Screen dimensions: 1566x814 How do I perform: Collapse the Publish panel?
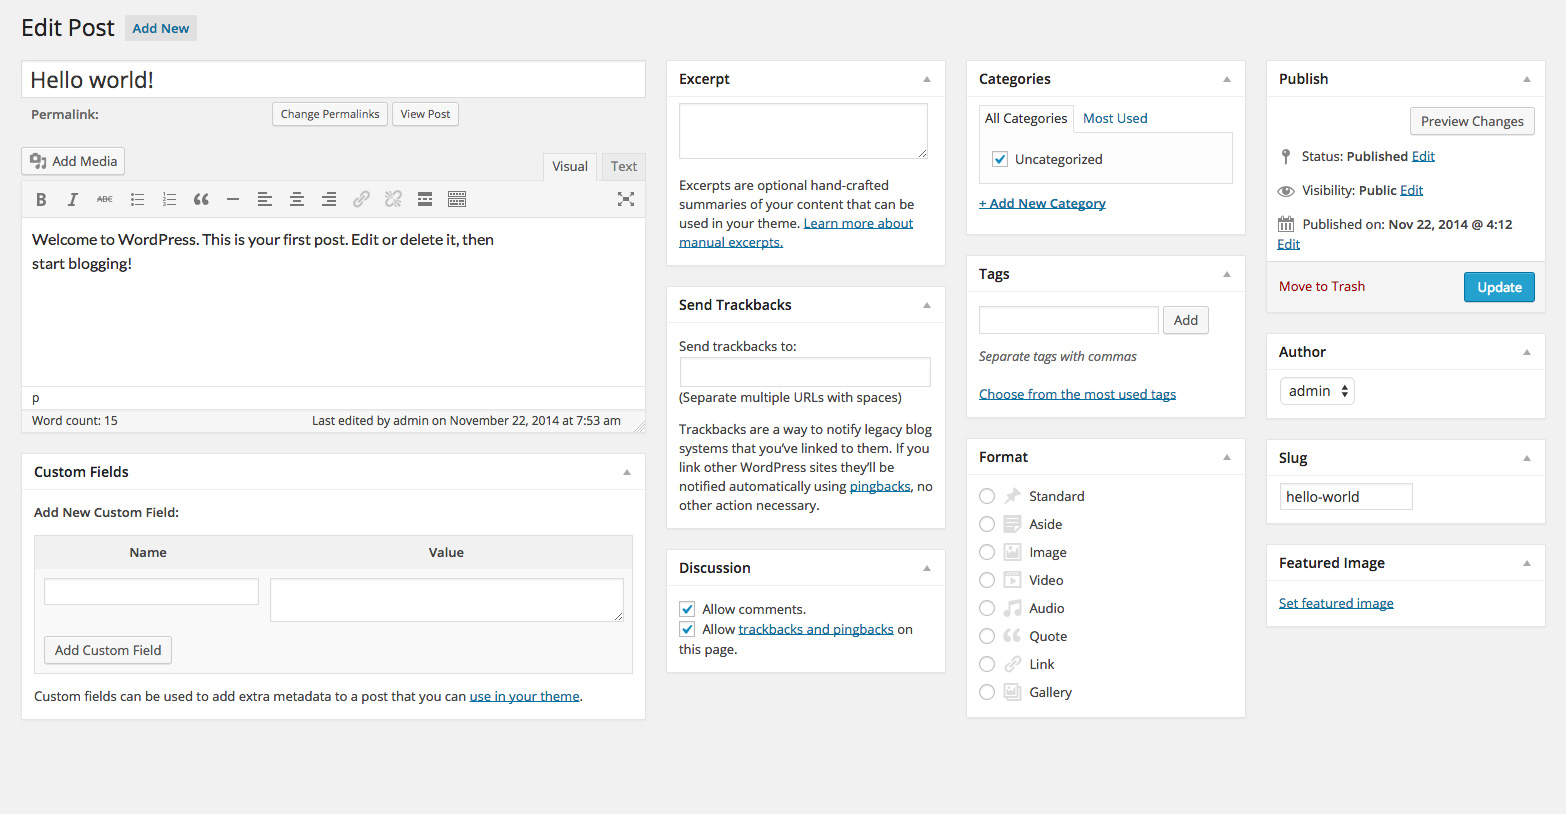pos(1526,79)
